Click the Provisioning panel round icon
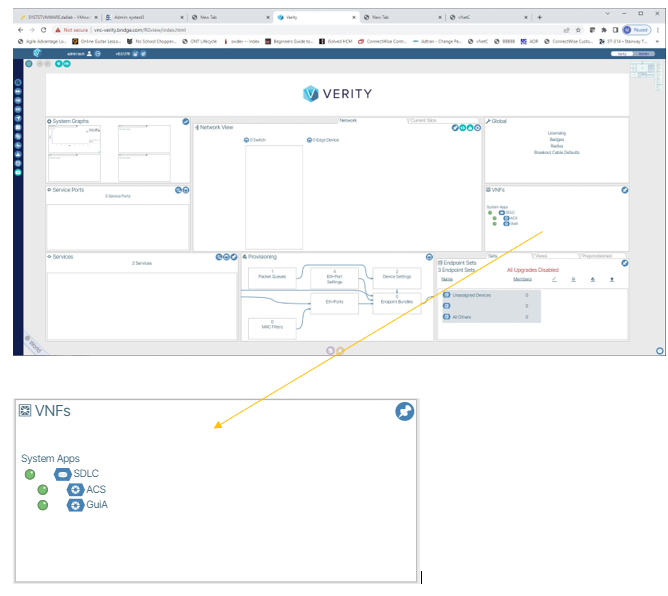This screenshot has width=668, height=596. 429,257
